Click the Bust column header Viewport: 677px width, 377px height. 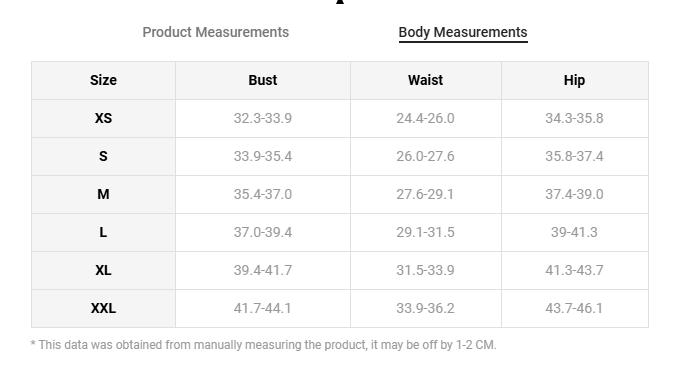pyautogui.click(x=263, y=80)
